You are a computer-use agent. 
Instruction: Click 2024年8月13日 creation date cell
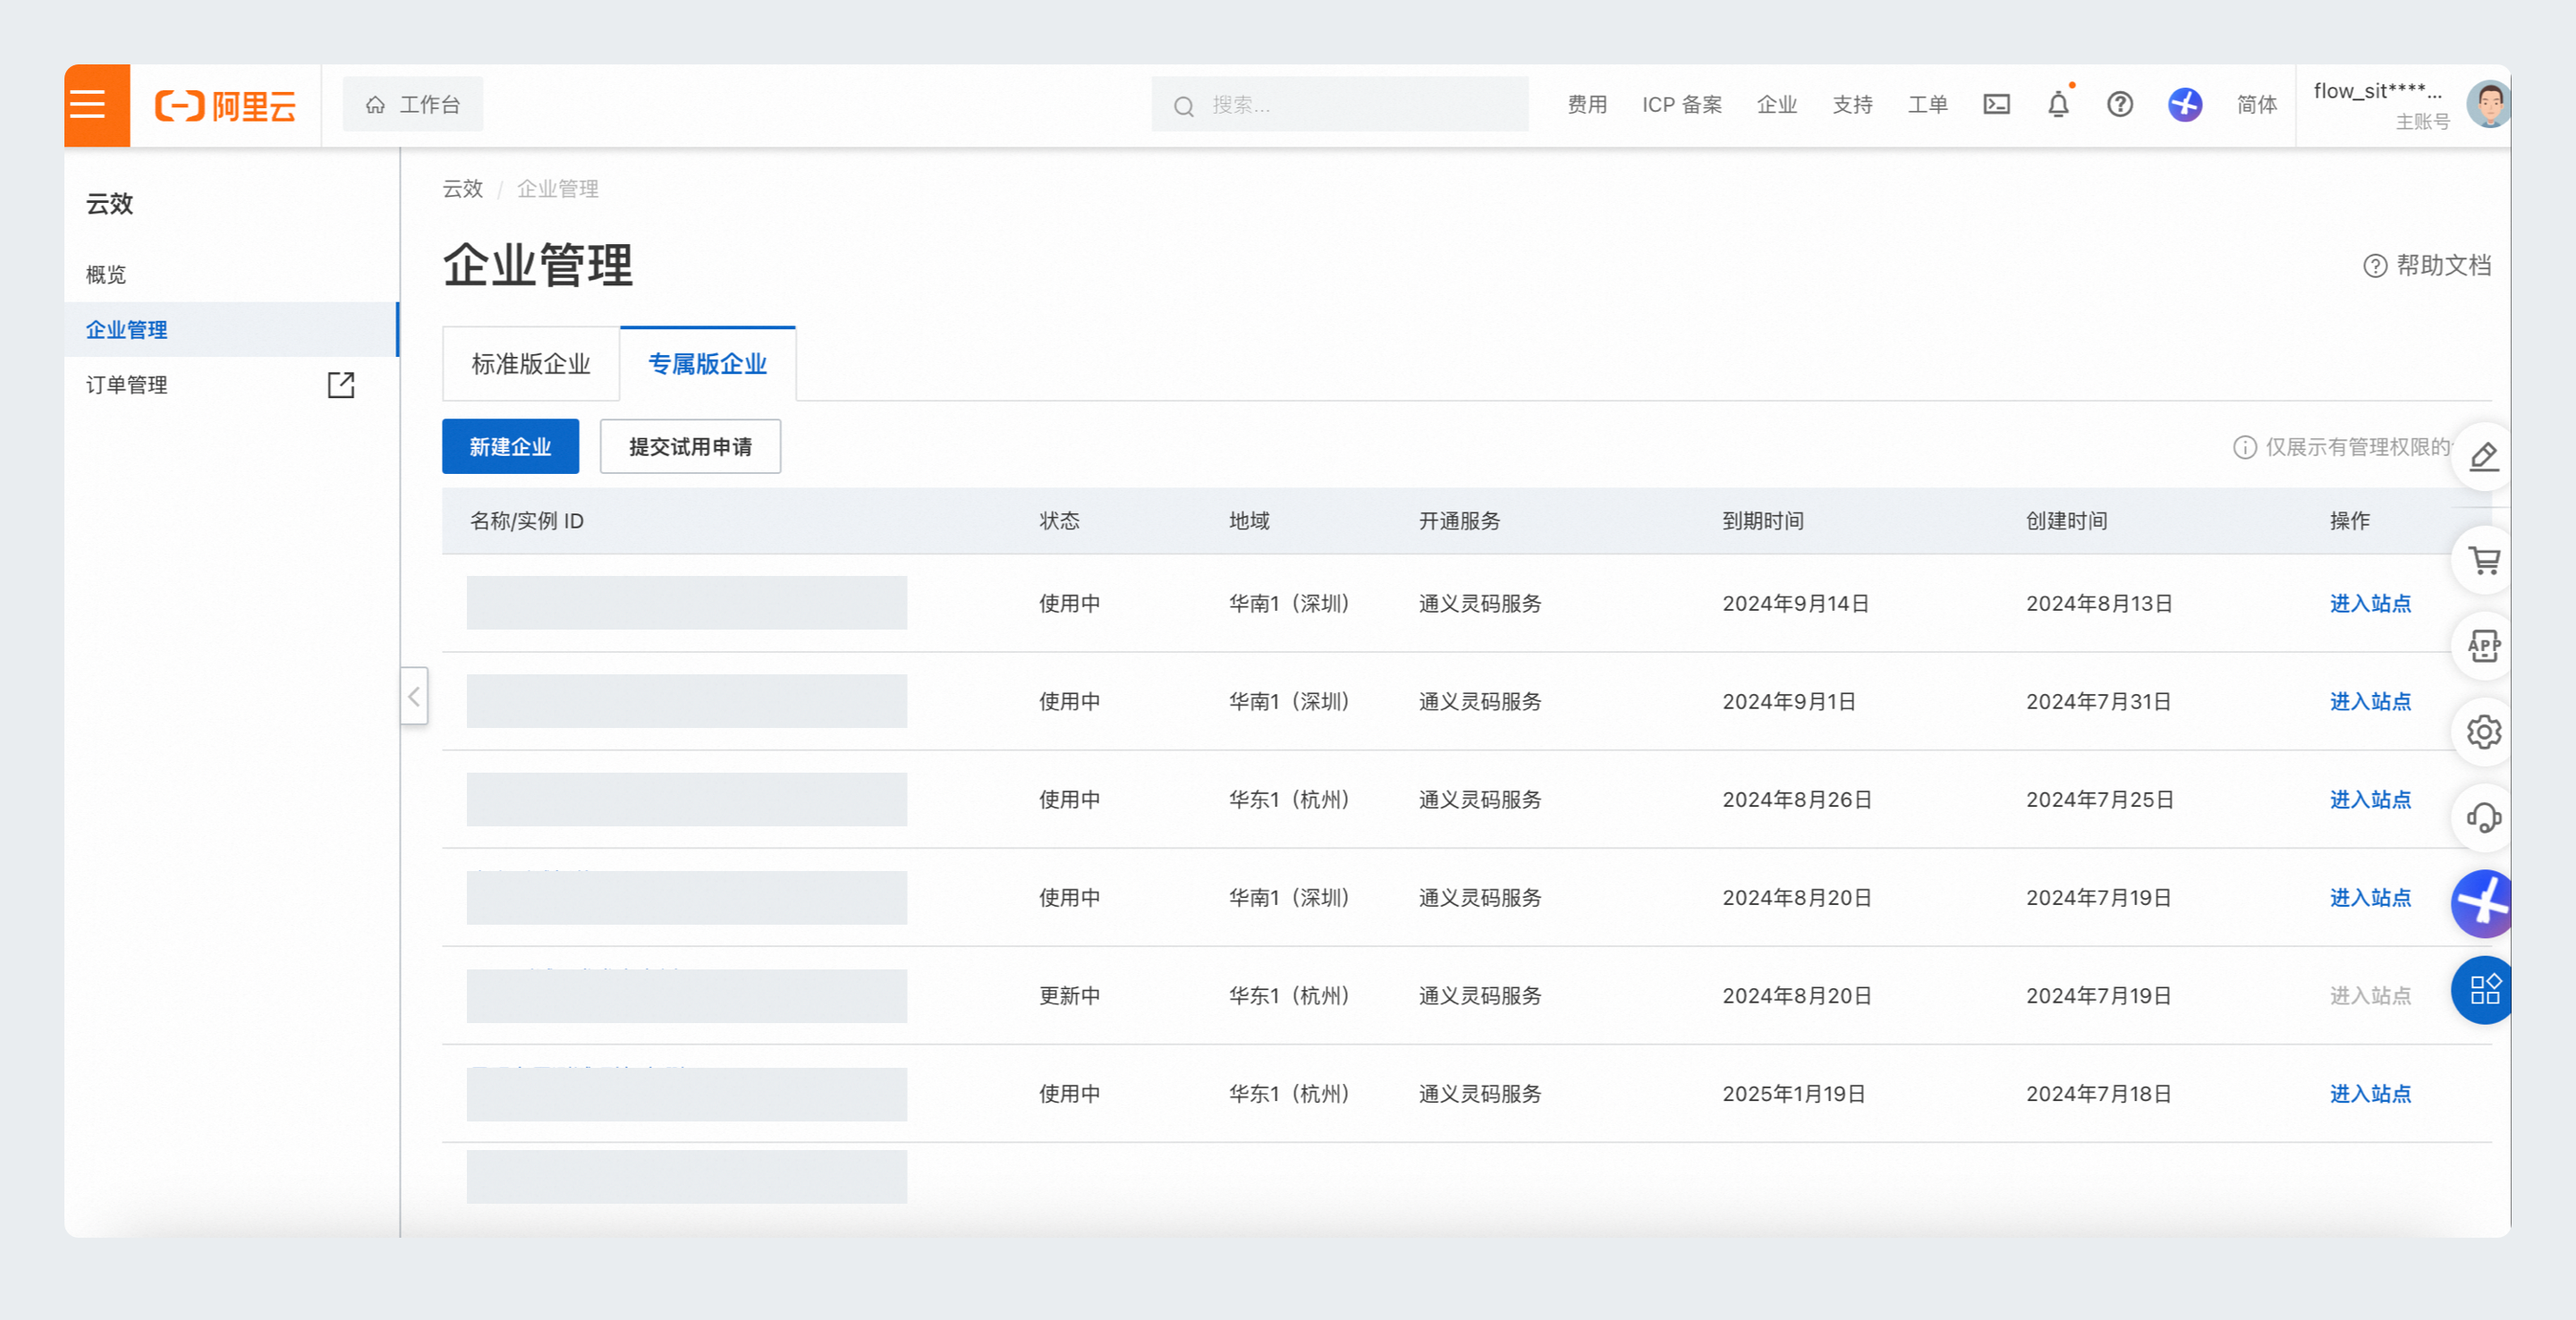[x=2099, y=603]
